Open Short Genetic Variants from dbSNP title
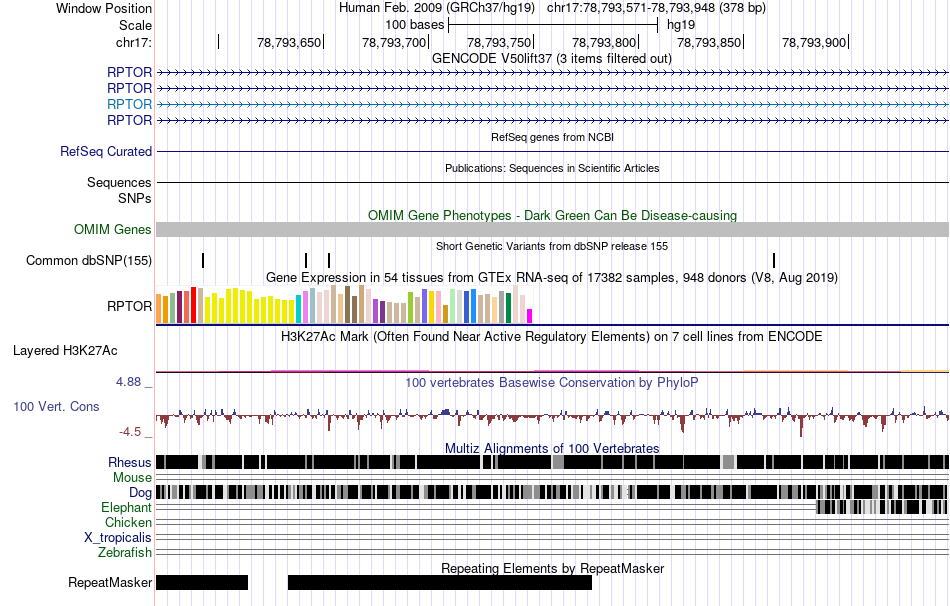950x606 pixels. click(552, 246)
